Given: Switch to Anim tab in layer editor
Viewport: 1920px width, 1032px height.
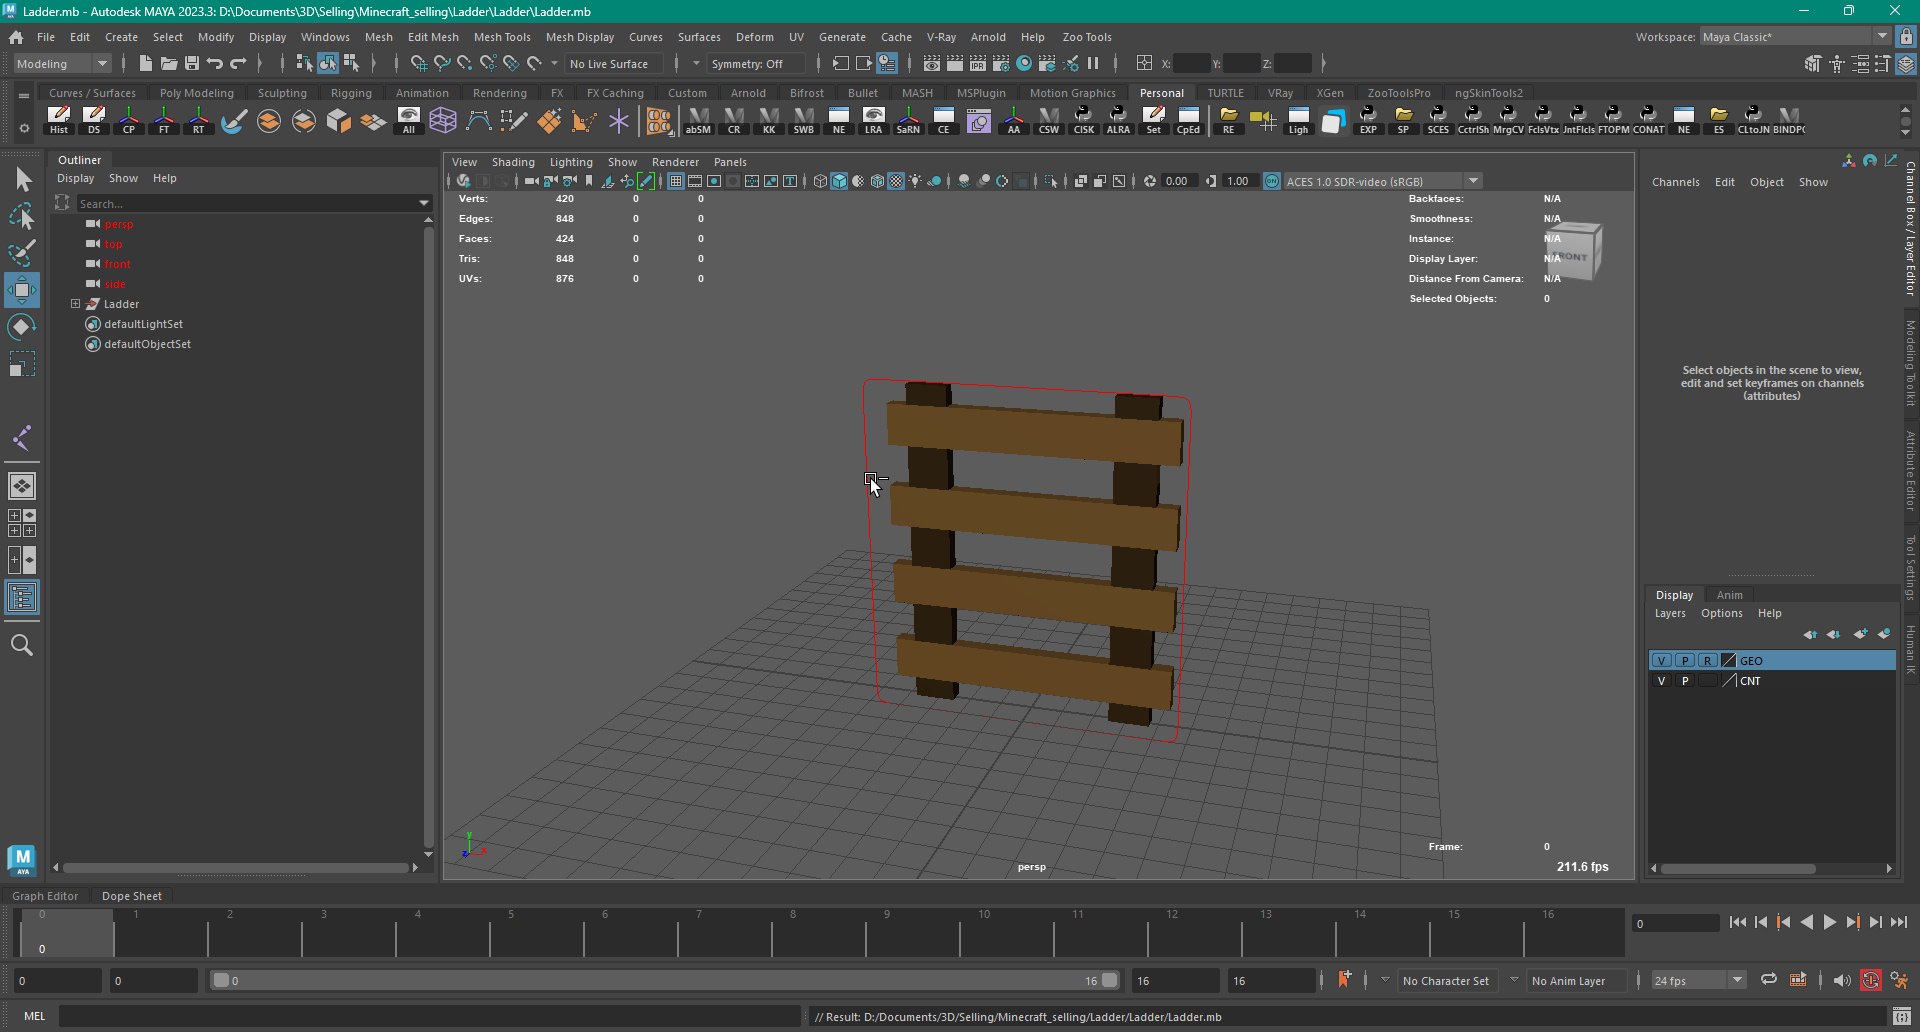Looking at the screenshot, I should tap(1729, 595).
